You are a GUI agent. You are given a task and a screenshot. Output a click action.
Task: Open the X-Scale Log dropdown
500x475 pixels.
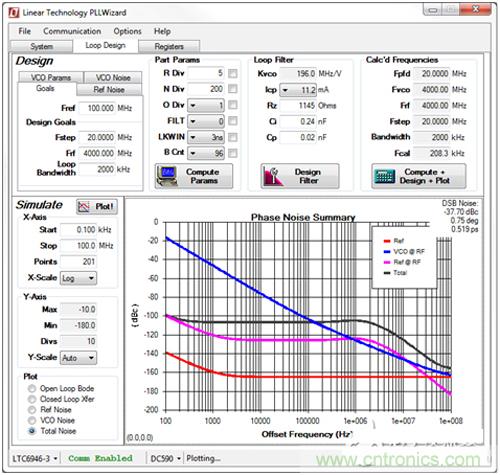pyautogui.click(x=78, y=278)
